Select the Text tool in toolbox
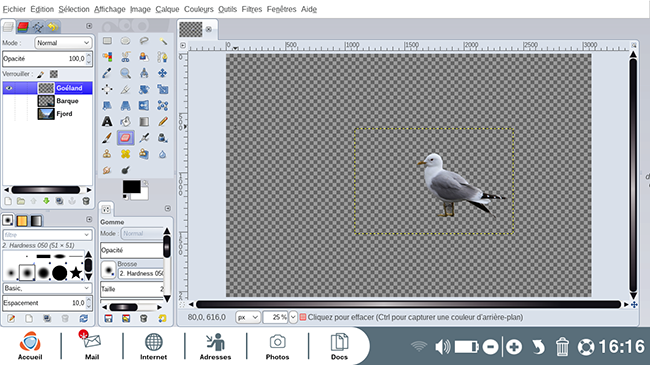 point(107,122)
